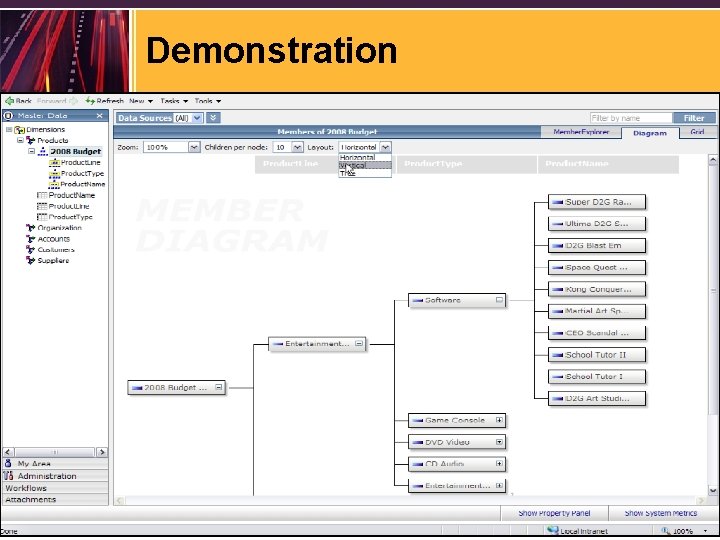Viewport: 720px width, 540px height.
Task: Click the Back arrow icon
Action: tap(9, 101)
